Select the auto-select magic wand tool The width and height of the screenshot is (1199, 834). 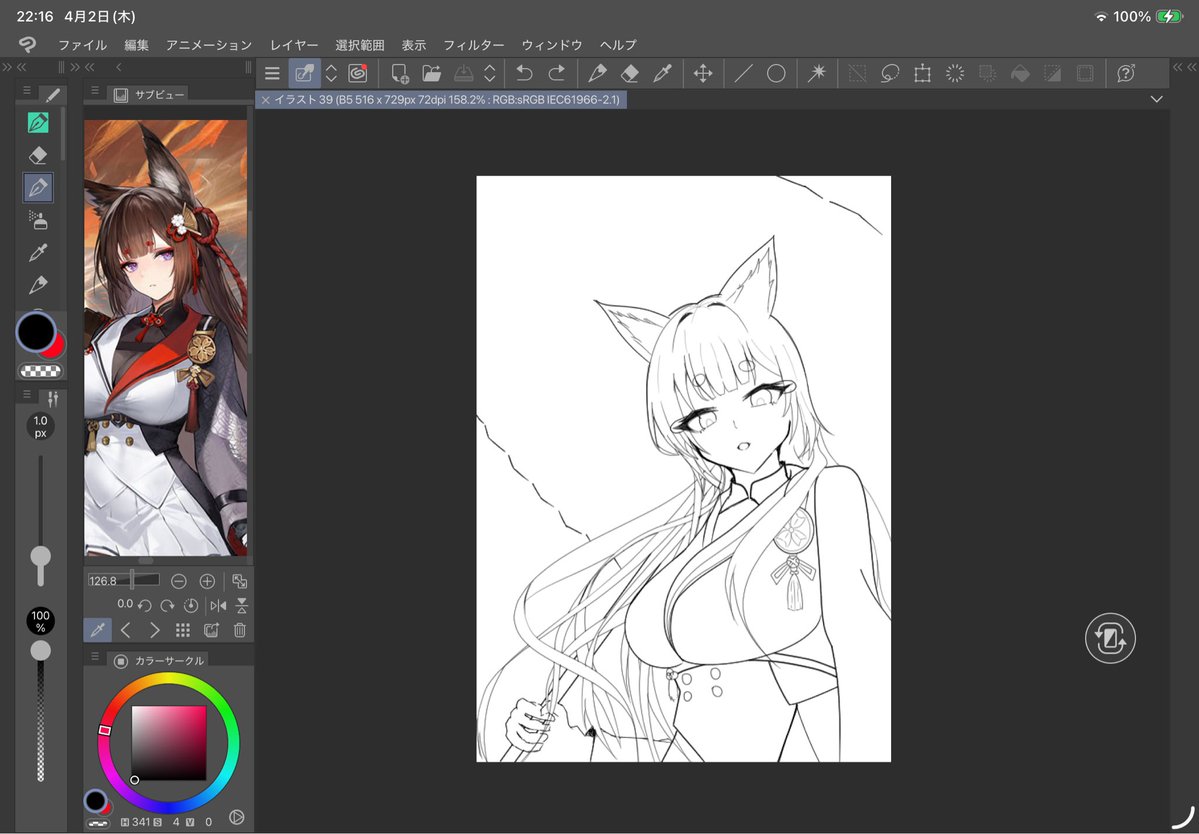pos(817,73)
